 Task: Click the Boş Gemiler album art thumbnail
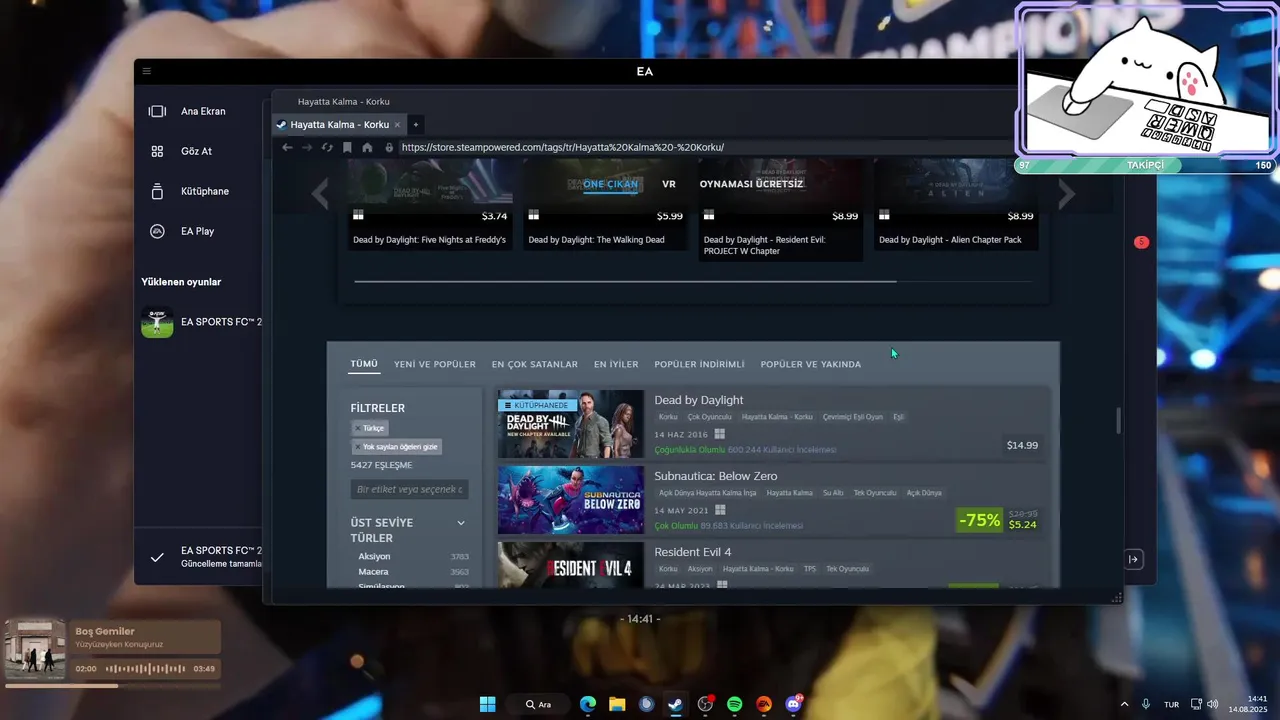[35, 648]
